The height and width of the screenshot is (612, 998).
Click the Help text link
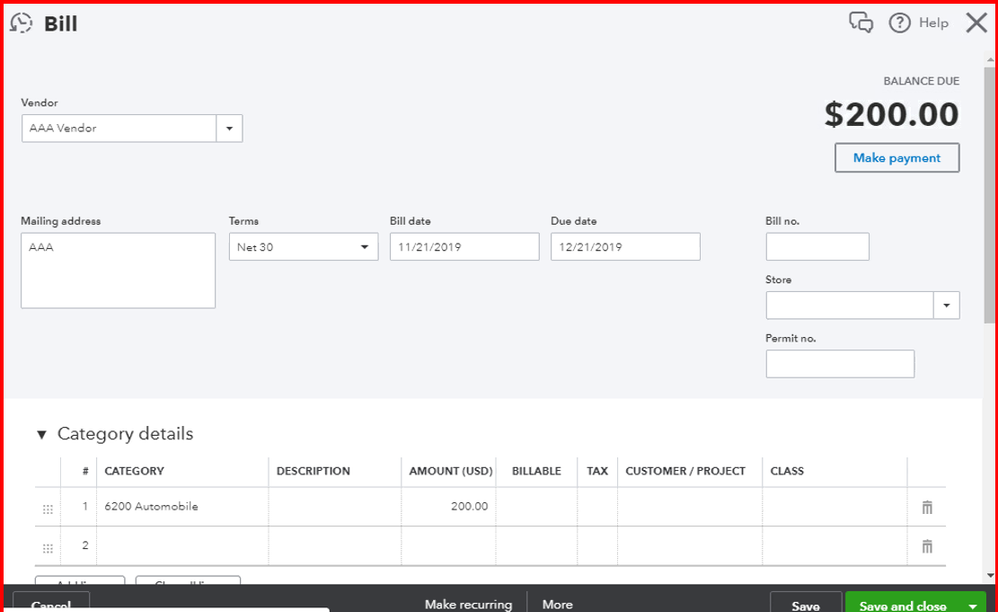(x=933, y=23)
